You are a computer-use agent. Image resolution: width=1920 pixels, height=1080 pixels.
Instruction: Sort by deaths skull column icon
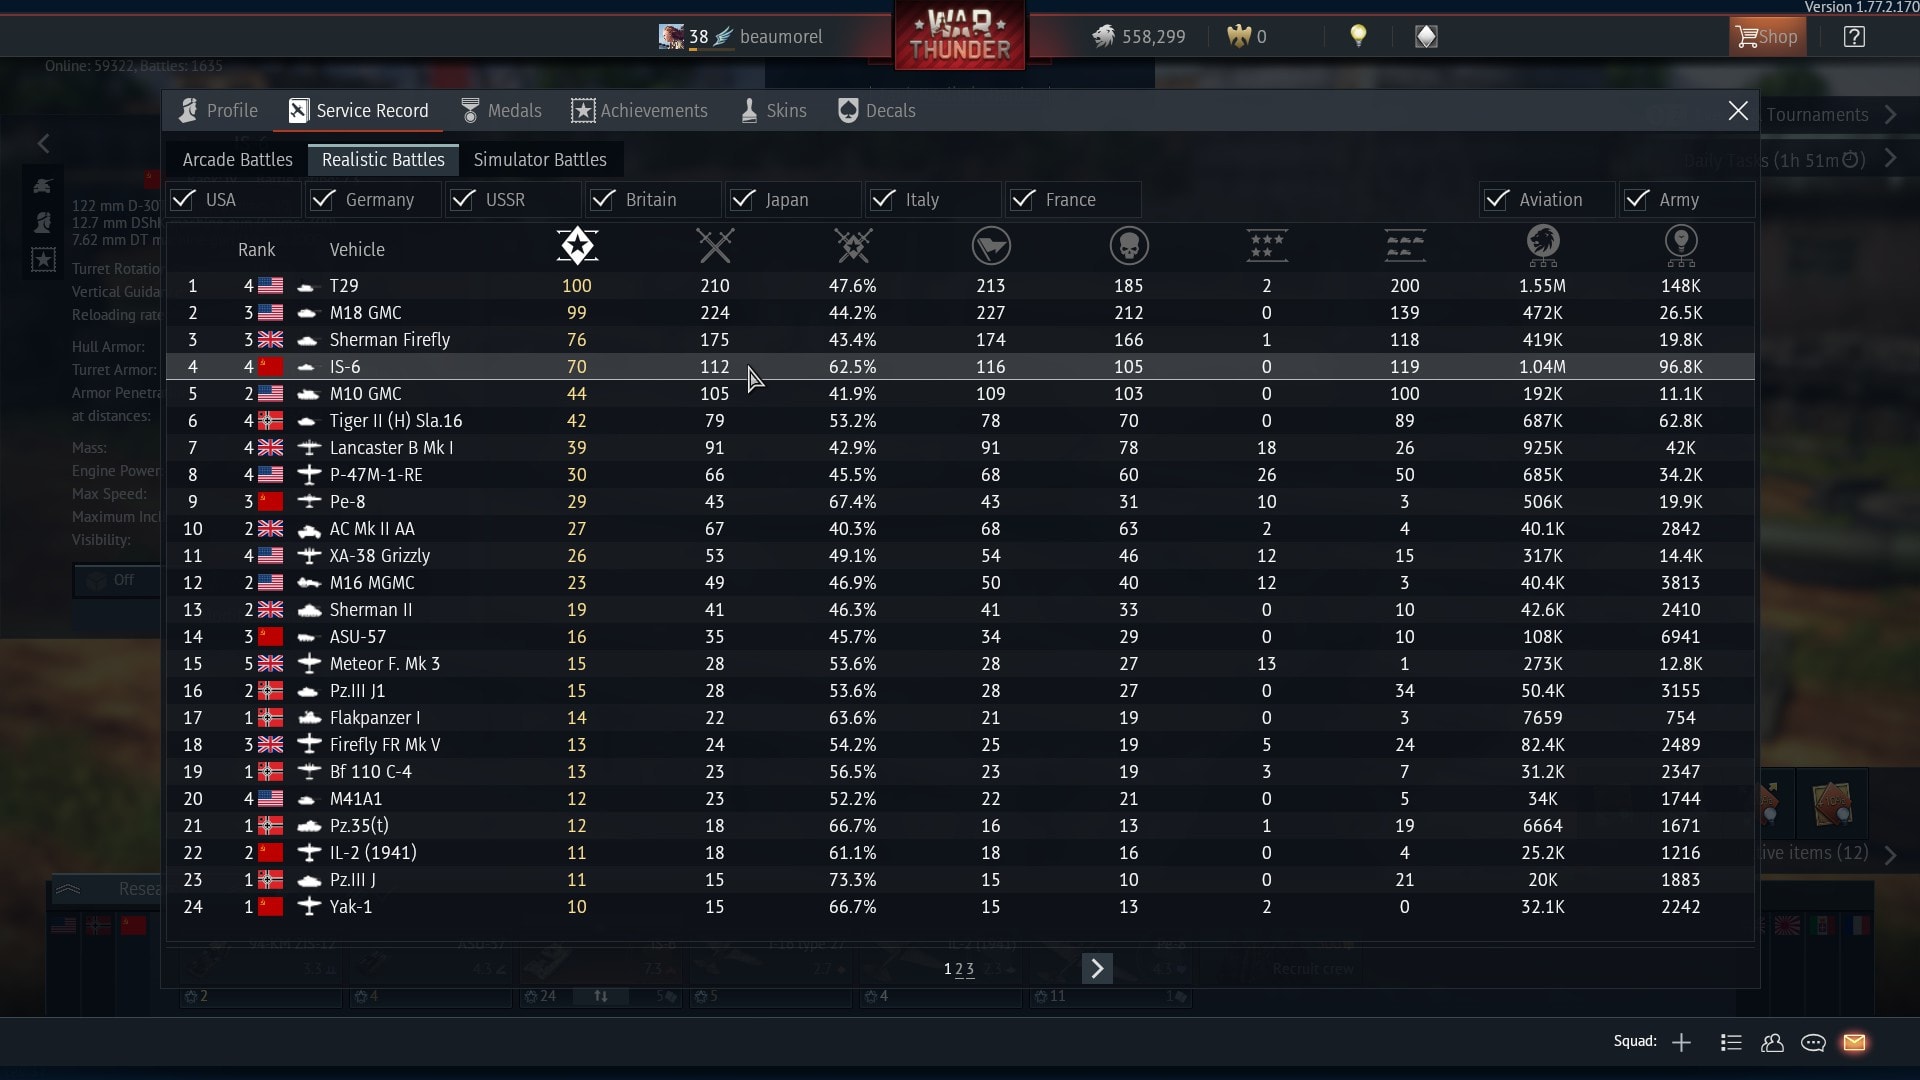[x=1129, y=246]
